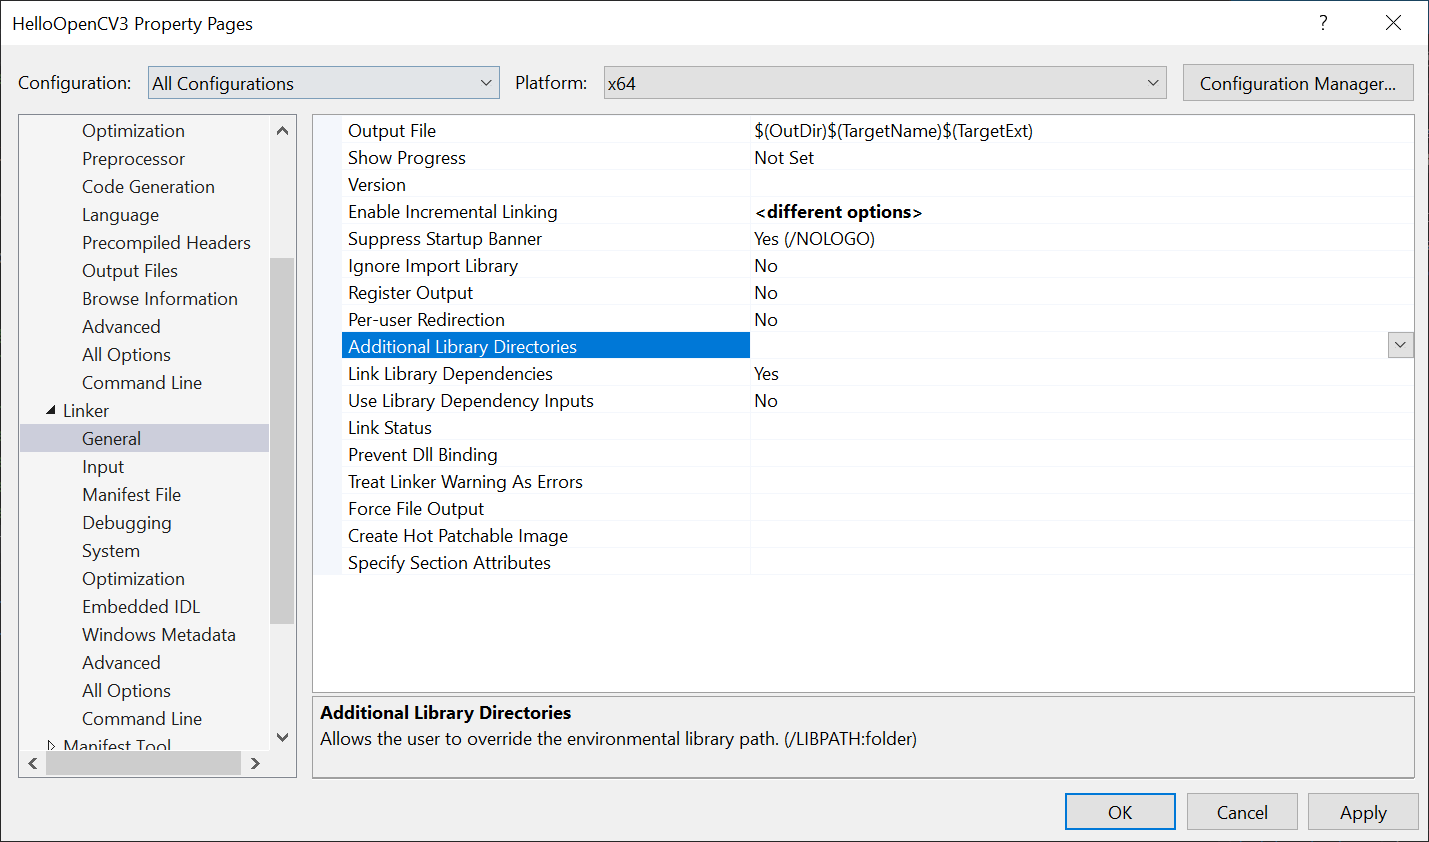The width and height of the screenshot is (1429, 842).
Task: Click the 'No' value for Per-user Redirection
Action: pyautogui.click(x=766, y=320)
